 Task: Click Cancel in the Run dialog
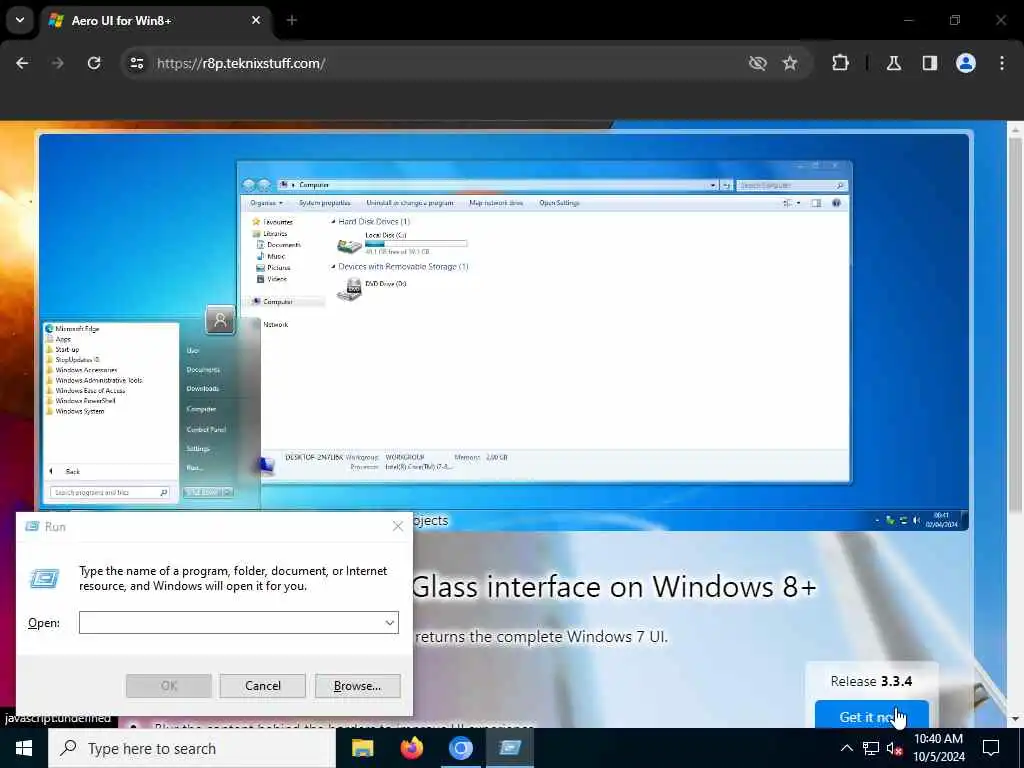(263, 686)
